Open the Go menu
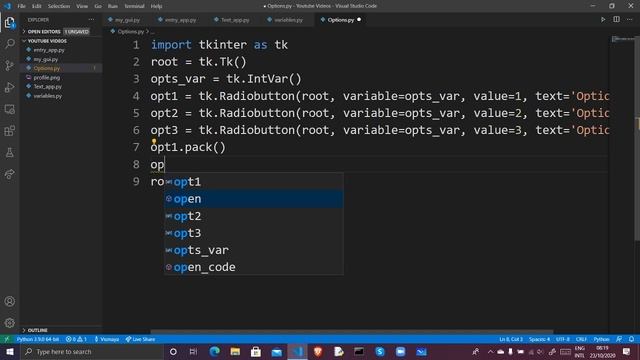640x360 pixels. [98, 6]
